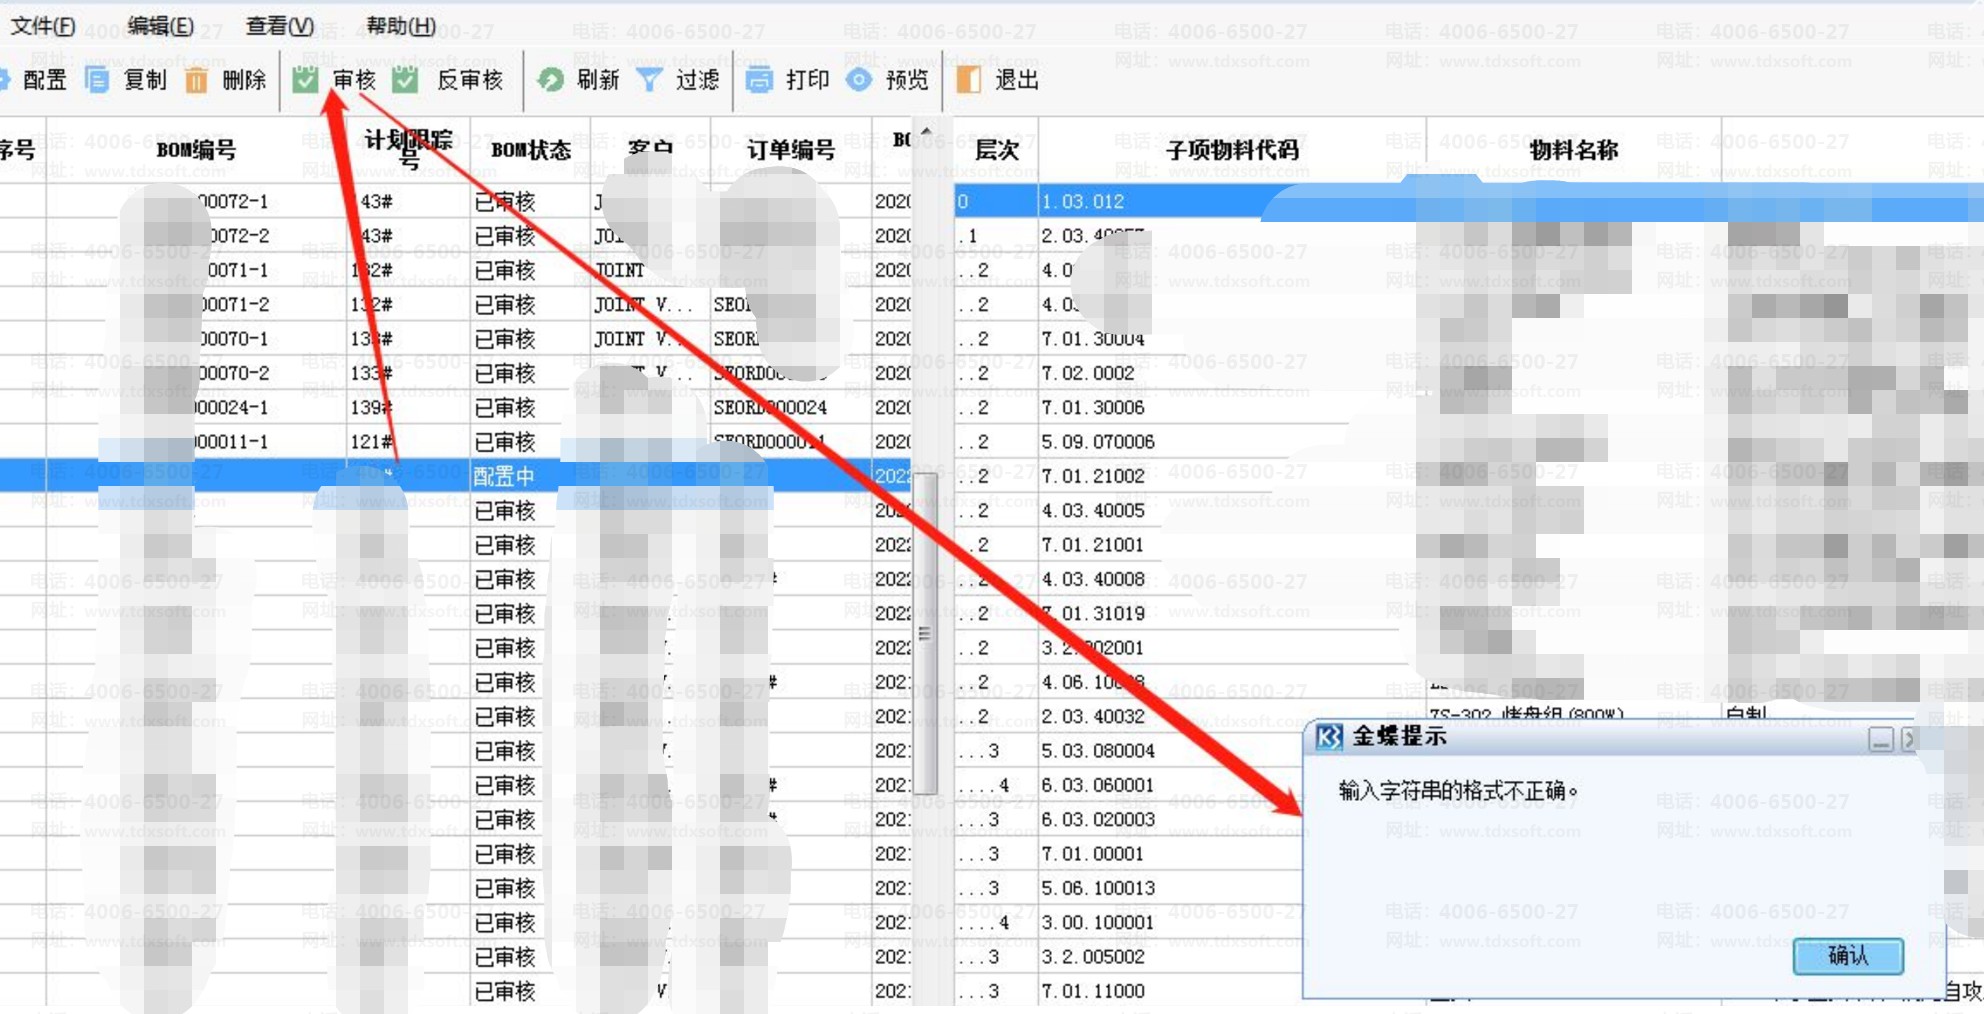Select material code 7.01.21001
The width and height of the screenshot is (1984, 1014).
(1093, 545)
